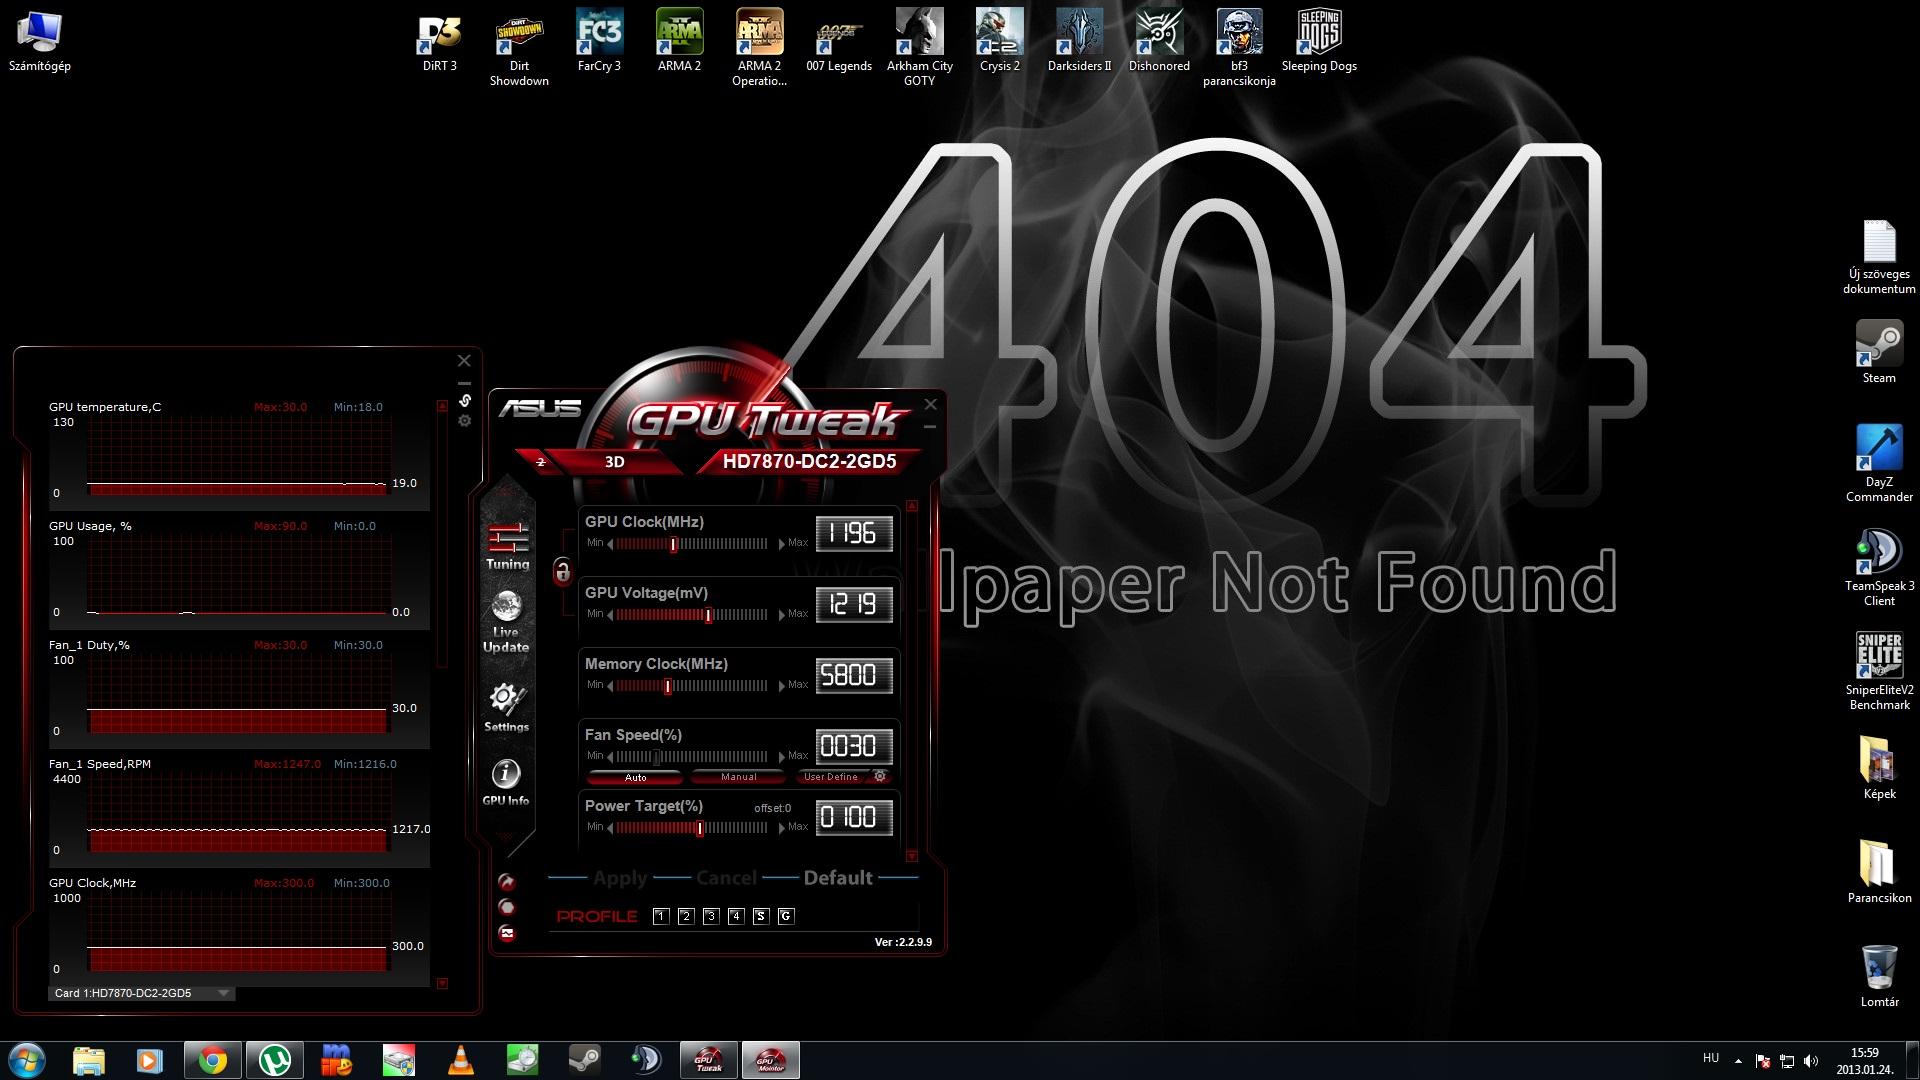Open the Windows Start menu
The image size is (1920, 1080).
pos(27,1060)
